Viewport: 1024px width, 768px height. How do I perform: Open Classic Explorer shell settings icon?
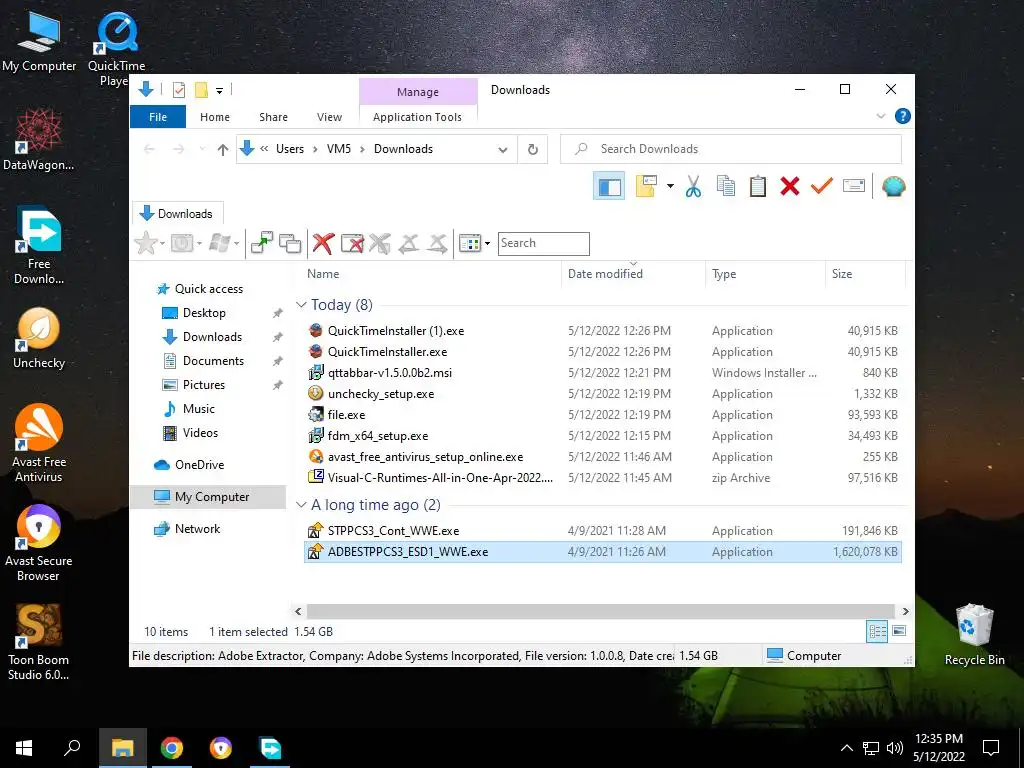pyautogui.click(x=893, y=187)
